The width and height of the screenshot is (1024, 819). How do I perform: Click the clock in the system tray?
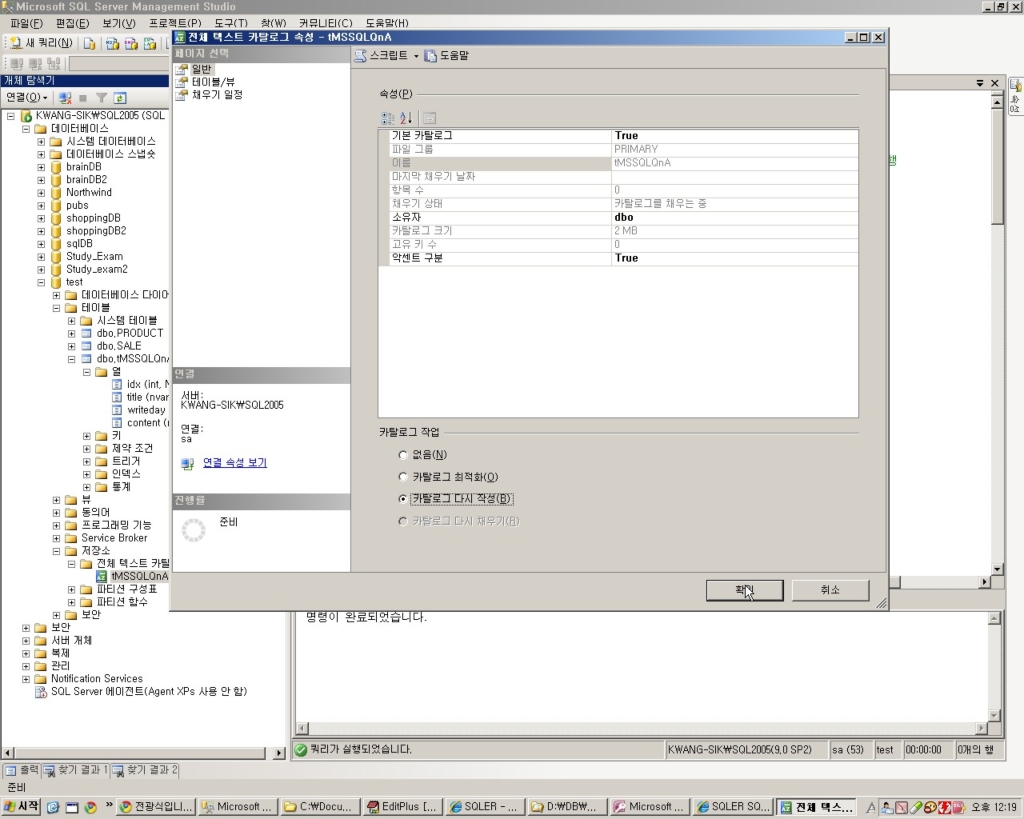click(x=993, y=807)
